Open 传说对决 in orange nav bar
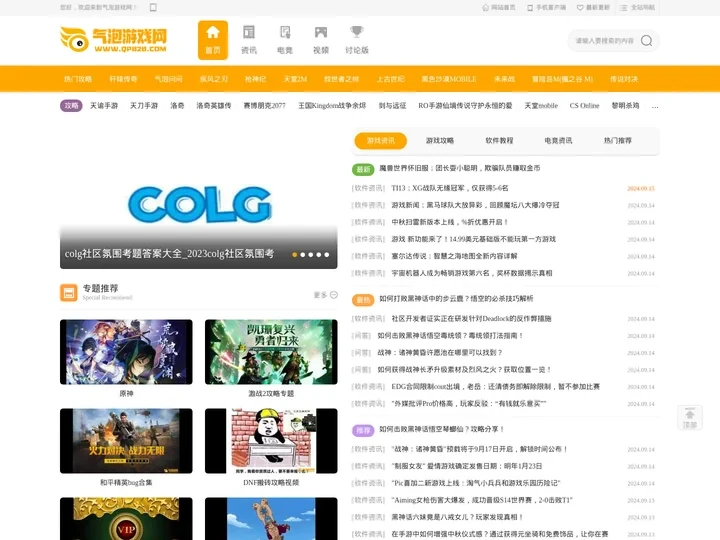Image resolution: width=720 pixels, height=540 pixels. point(624,79)
